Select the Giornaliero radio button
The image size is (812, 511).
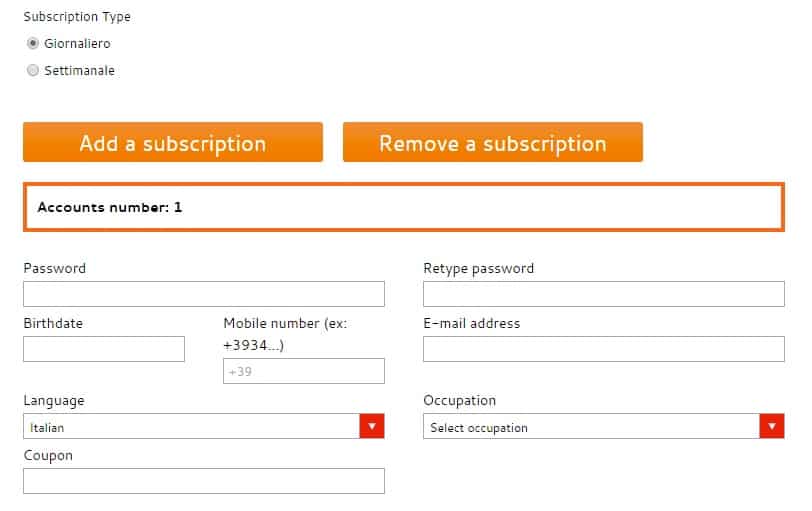point(33,43)
